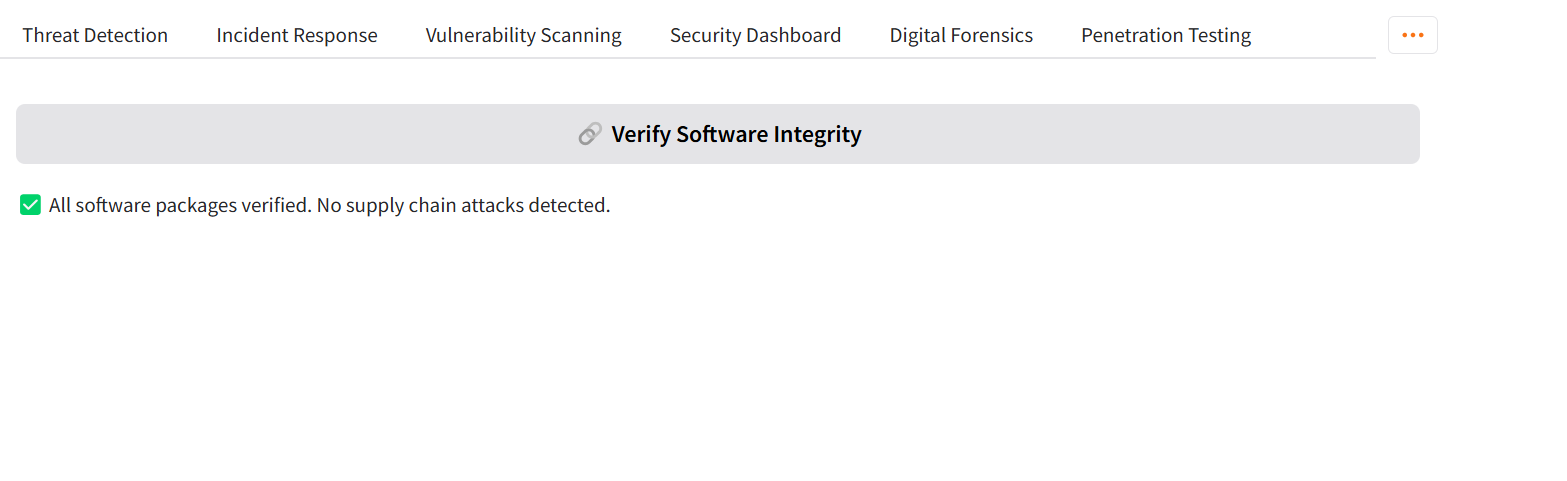
Task: Select the Vulnerability Scanning tab
Action: tap(523, 36)
